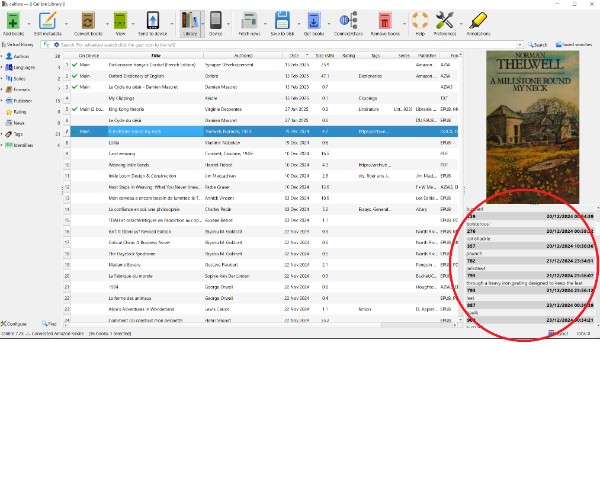Click the Saved searches button
This screenshot has height=487, width=600.
[574, 45]
